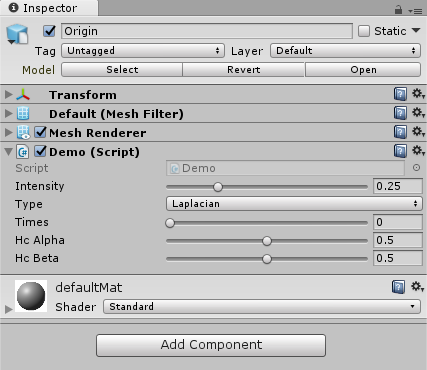The width and height of the screenshot is (427, 370).
Task: Click the Times slider handle
Action: pos(170,223)
